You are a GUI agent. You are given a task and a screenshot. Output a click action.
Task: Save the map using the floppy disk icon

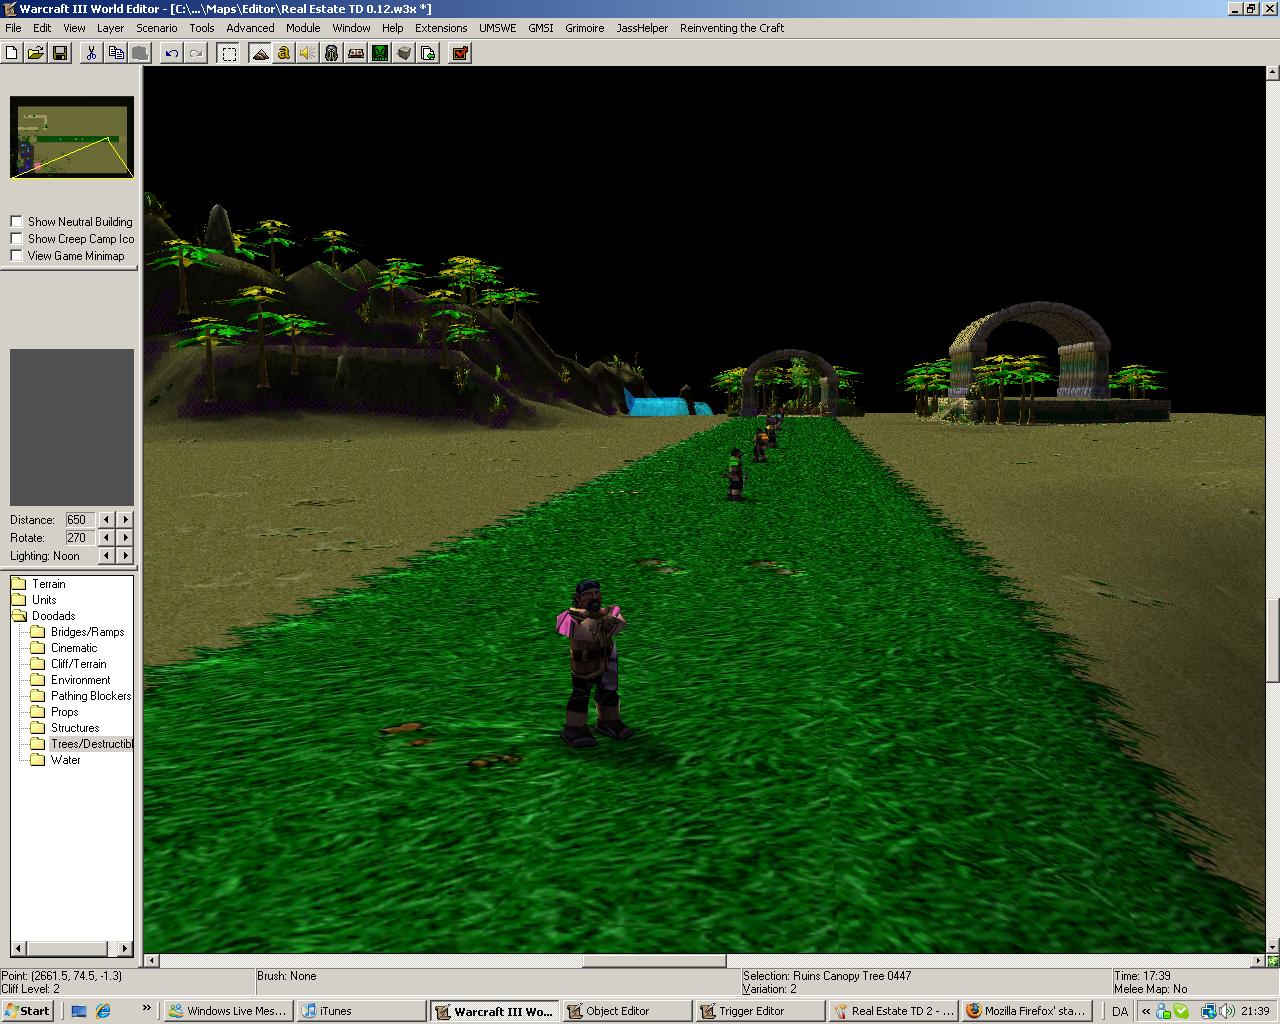(60, 53)
